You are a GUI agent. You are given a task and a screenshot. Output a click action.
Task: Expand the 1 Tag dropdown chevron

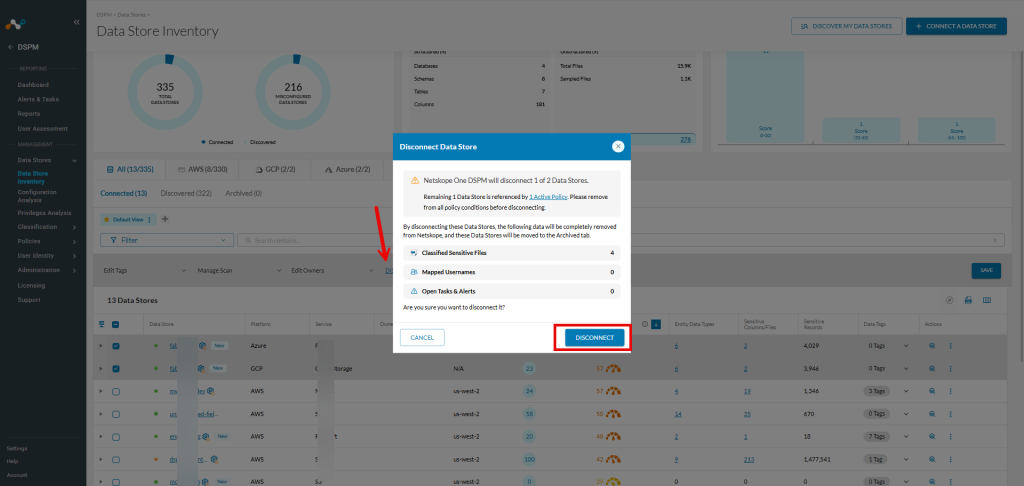pos(906,459)
